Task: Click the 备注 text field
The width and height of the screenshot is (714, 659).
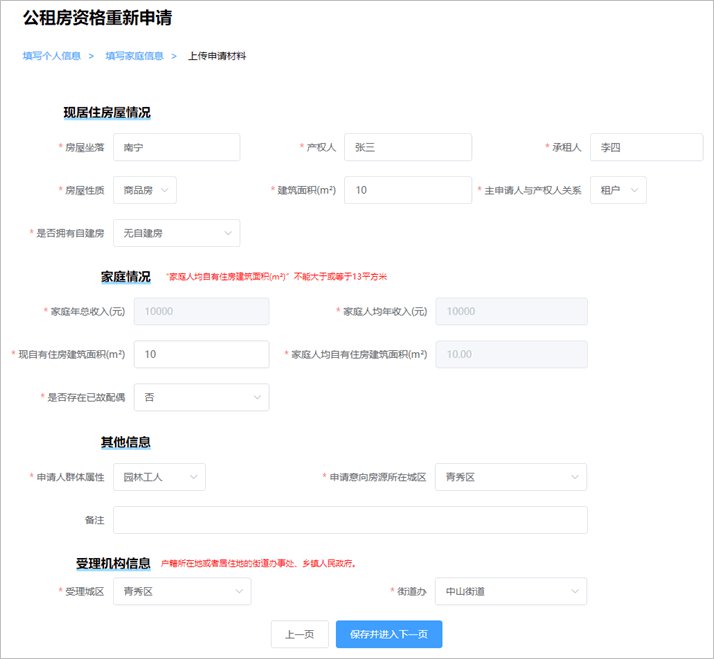Action: [350, 520]
